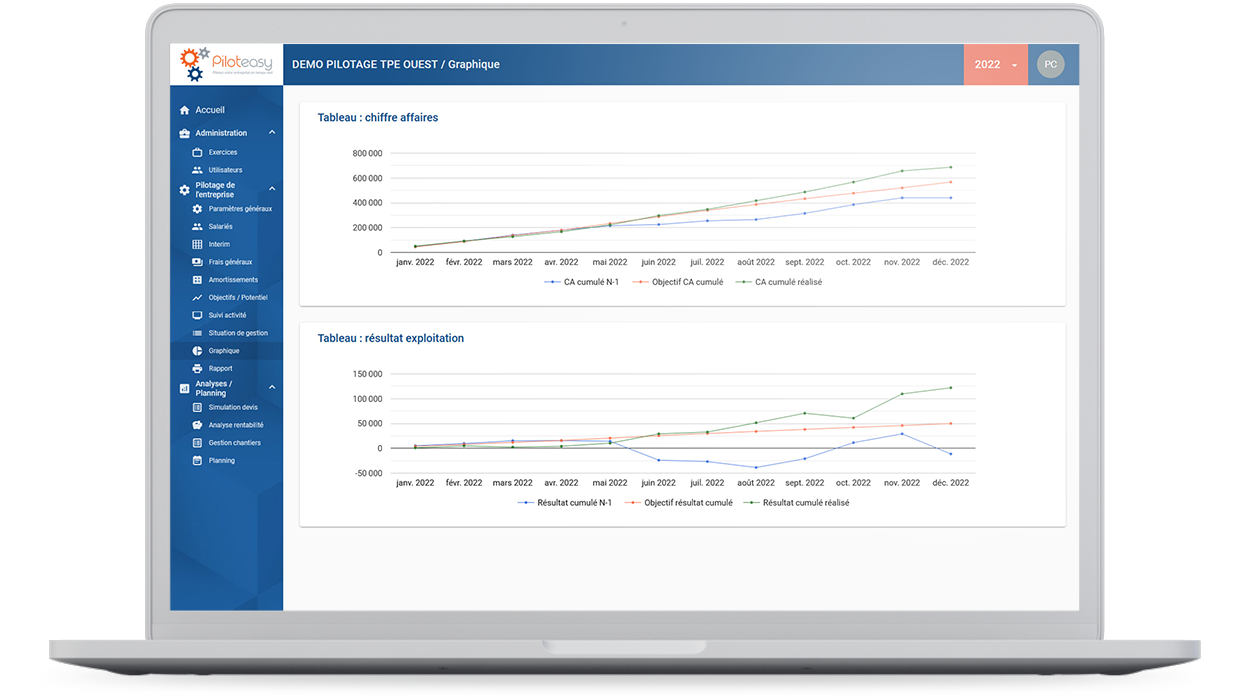Open the 2022 year dropdown
Image resolution: width=1250 pixels, height=700 pixels.
point(996,64)
